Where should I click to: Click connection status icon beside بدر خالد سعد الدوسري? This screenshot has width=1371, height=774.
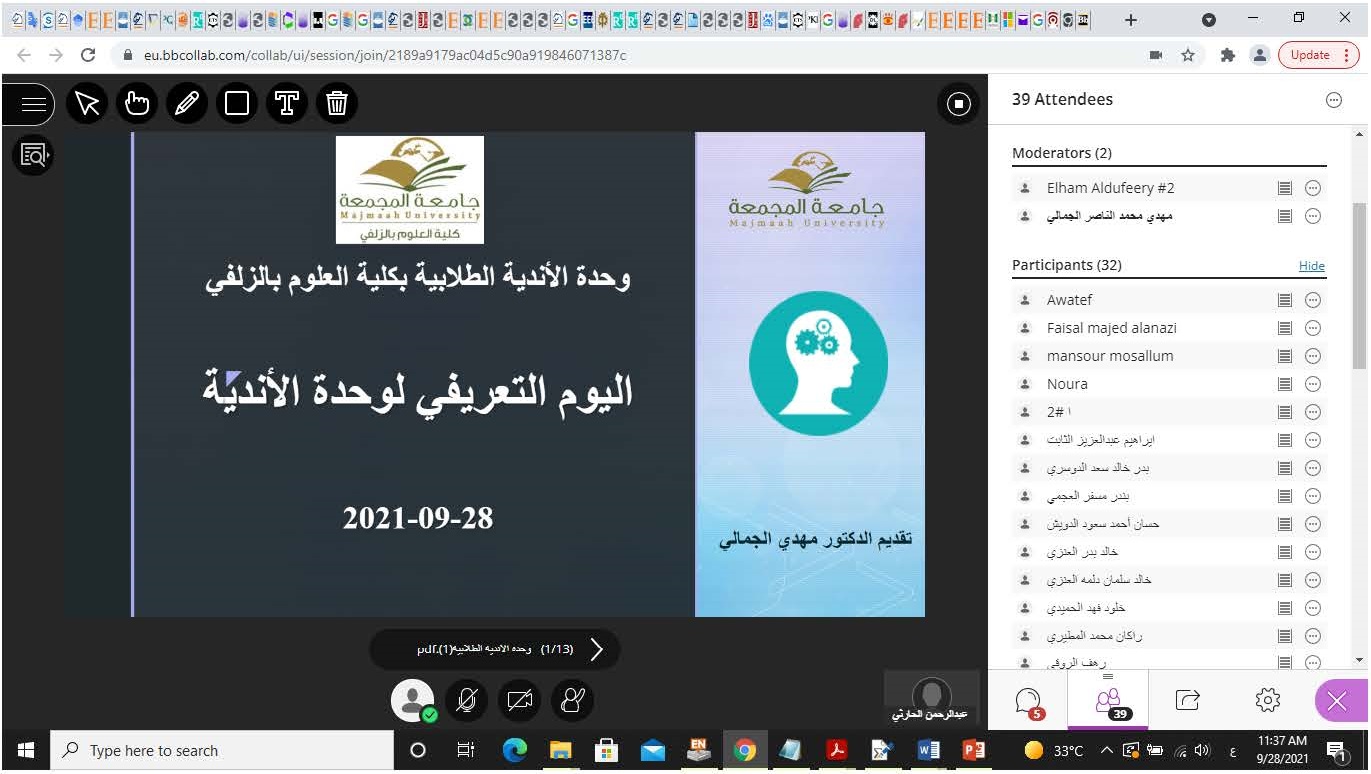[1285, 468]
